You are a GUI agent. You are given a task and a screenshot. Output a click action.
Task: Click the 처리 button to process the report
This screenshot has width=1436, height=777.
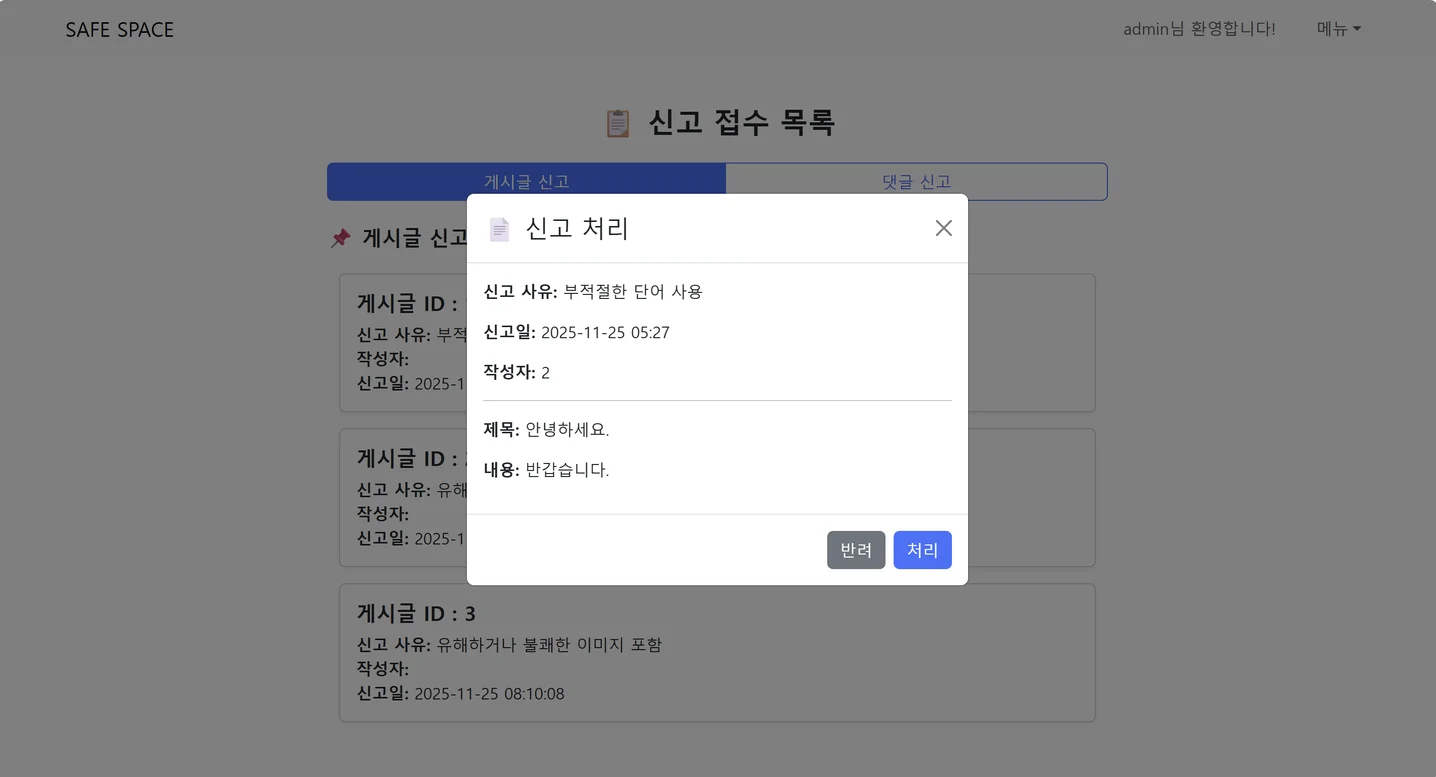point(922,549)
